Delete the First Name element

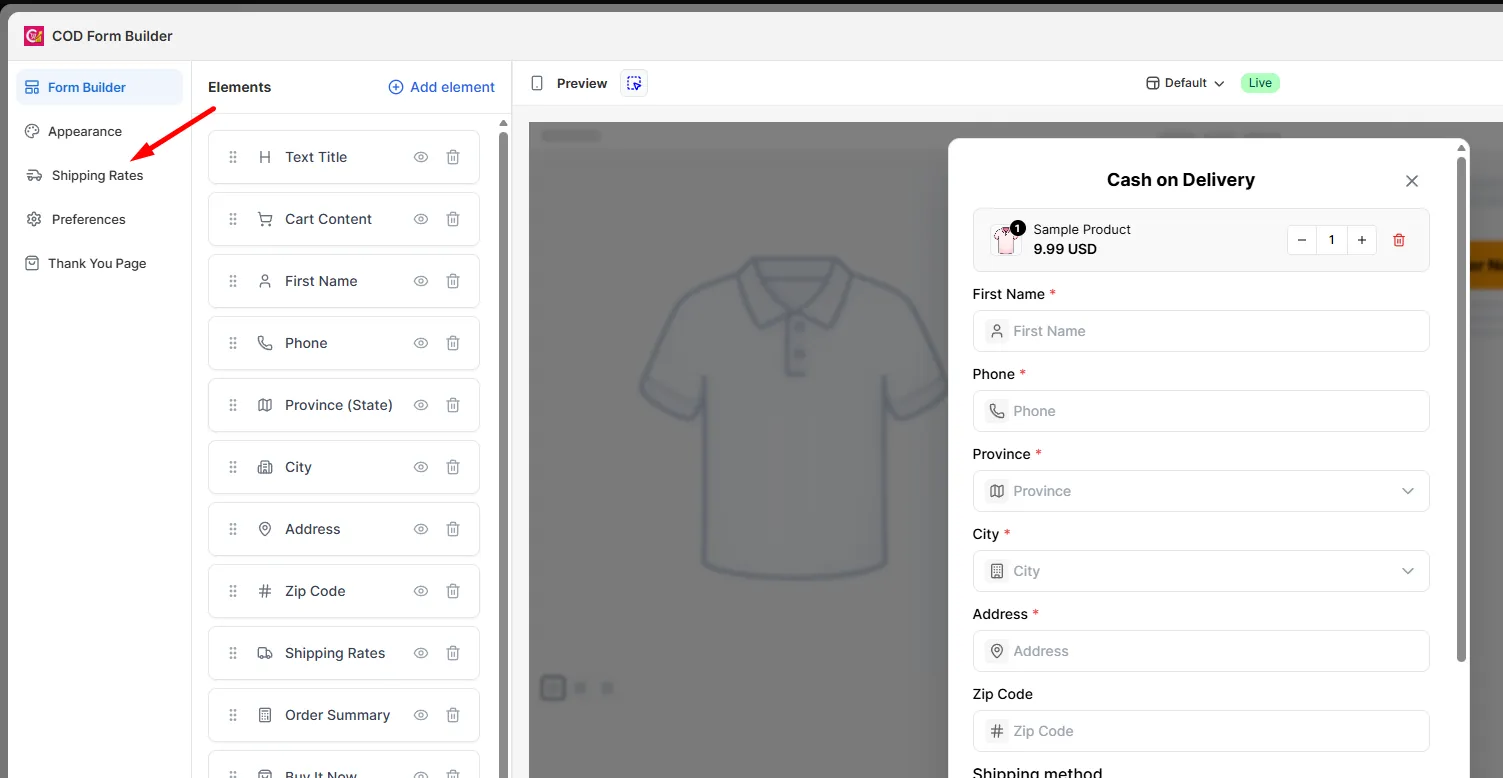(x=453, y=281)
